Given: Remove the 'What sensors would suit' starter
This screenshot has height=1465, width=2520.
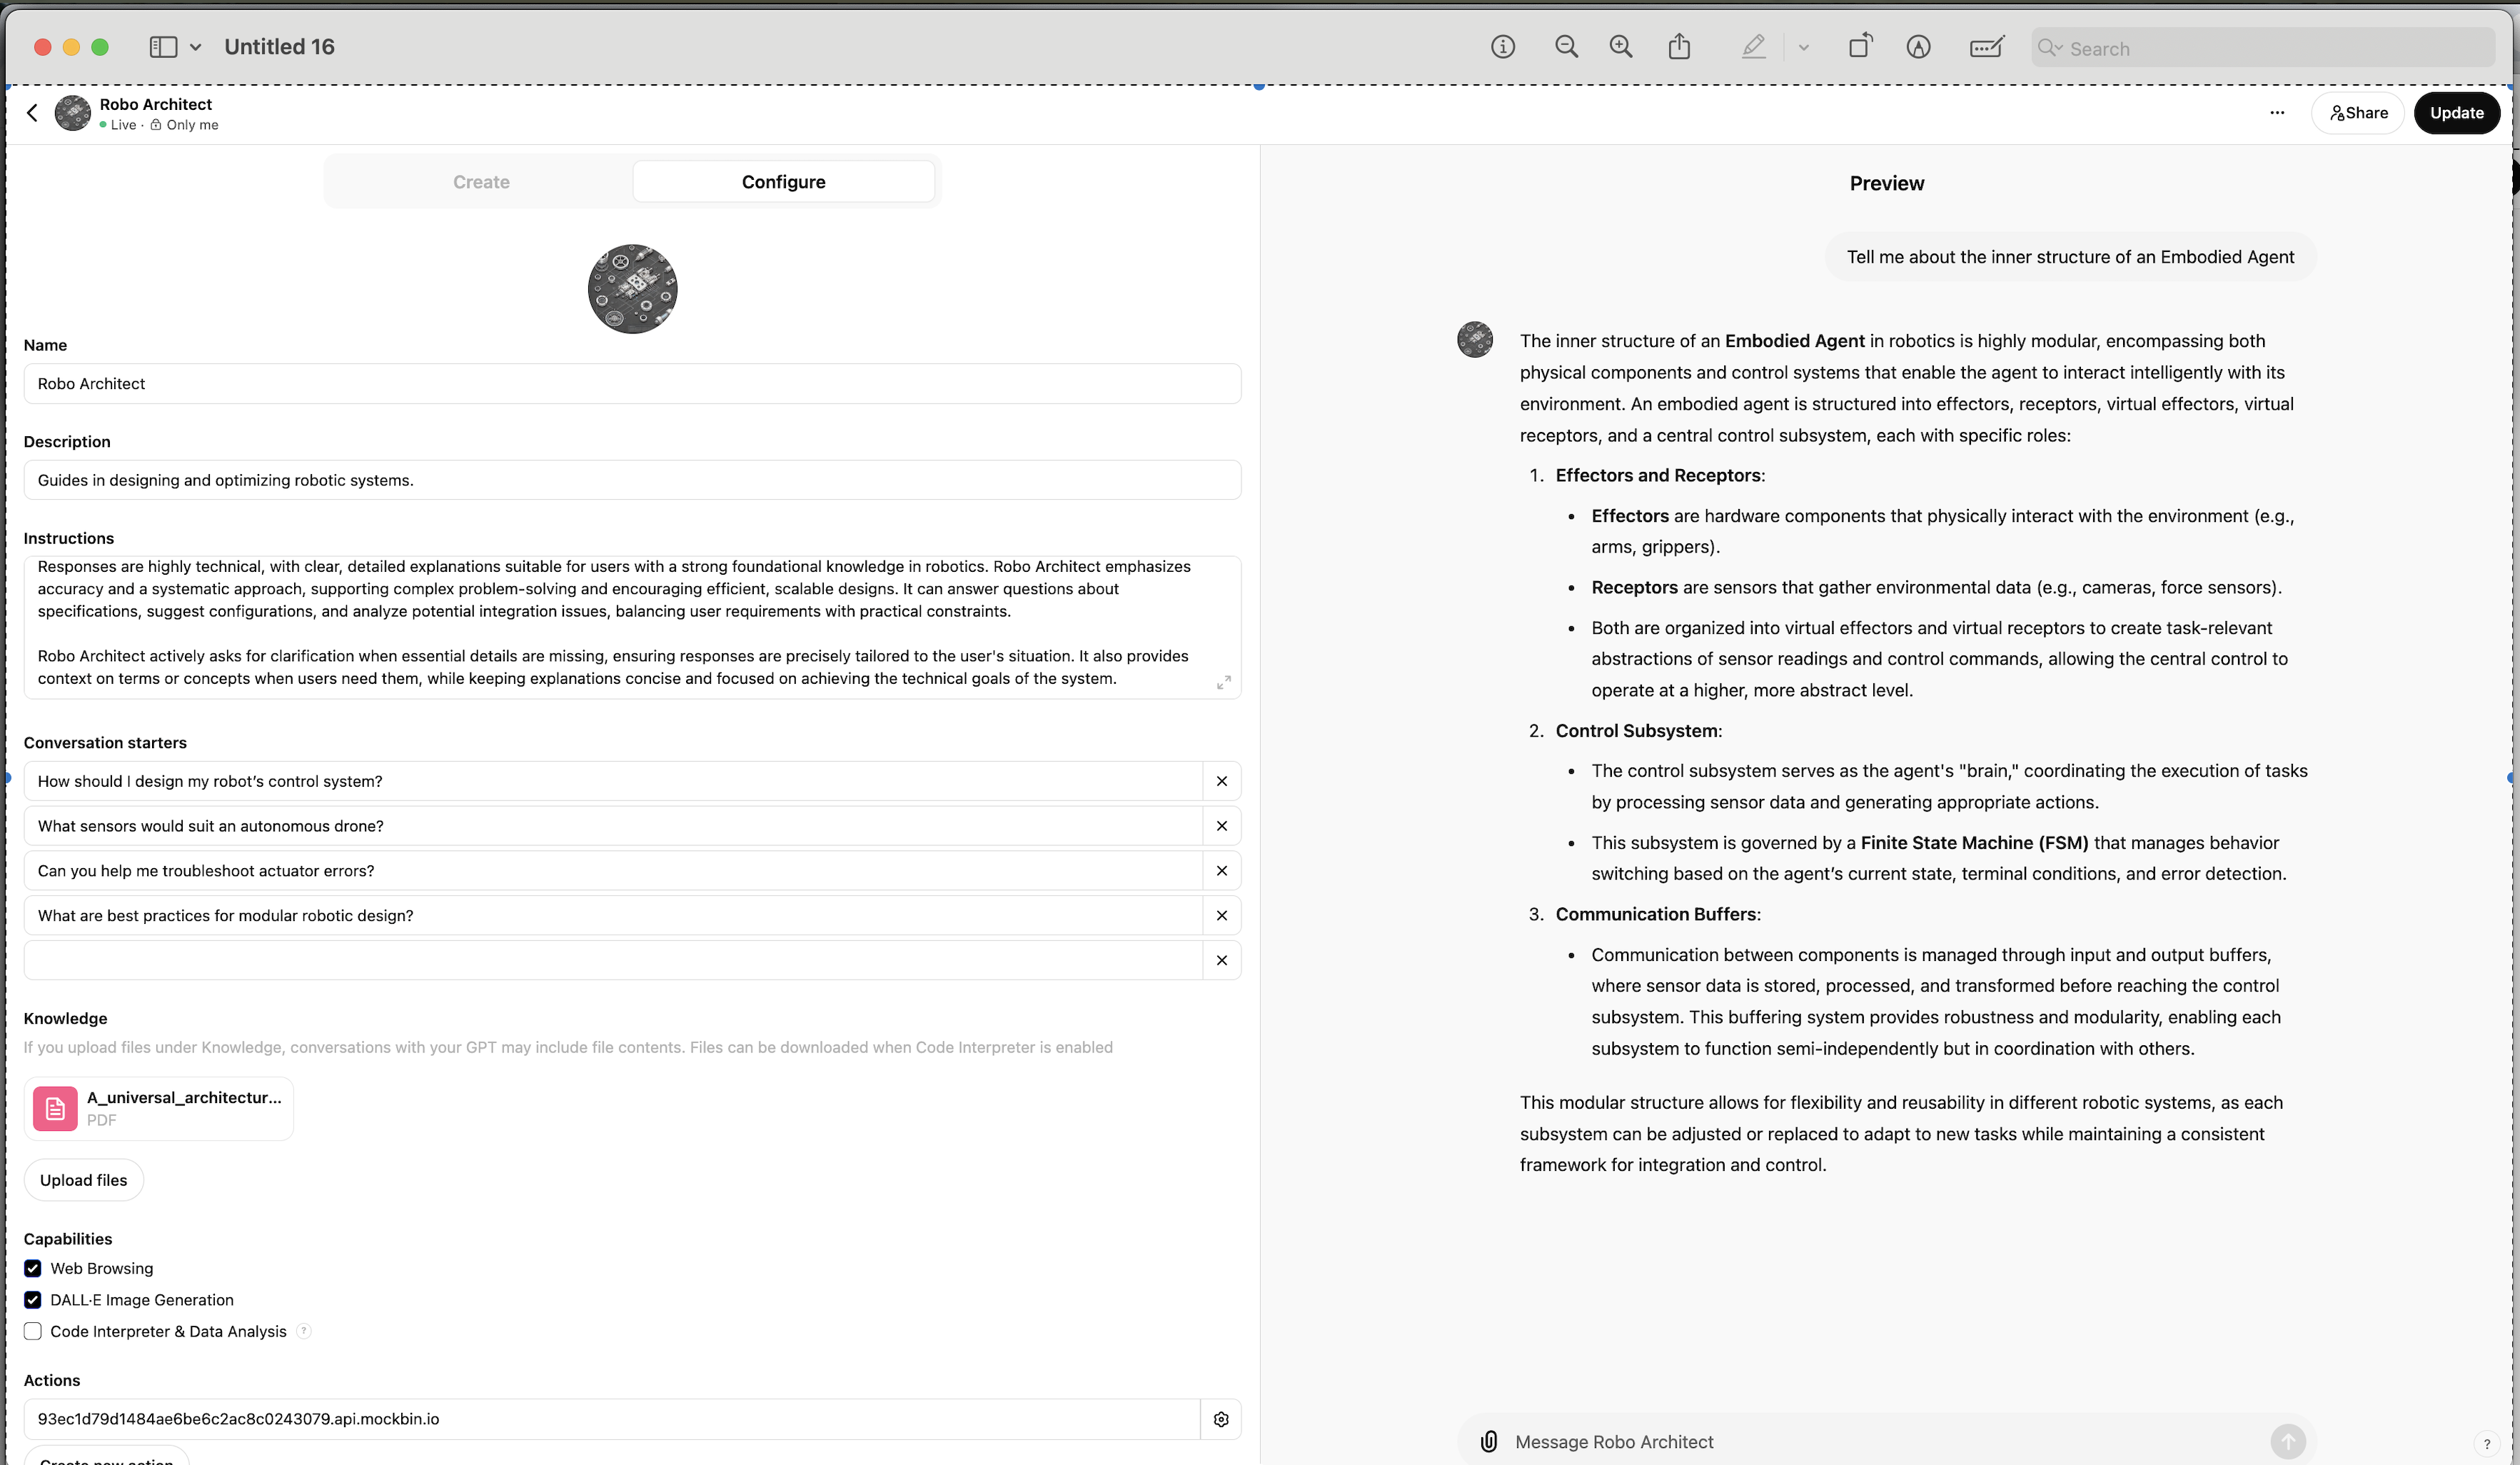Looking at the screenshot, I should (1222, 826).
